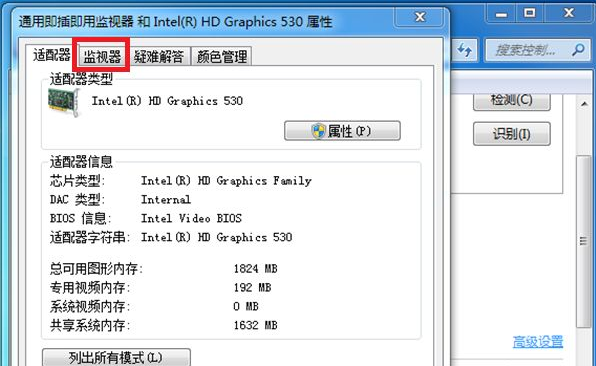596x366 pixels.
Task: Click the DAC 类型 value Internal
Action: click(x=166, y=200)
